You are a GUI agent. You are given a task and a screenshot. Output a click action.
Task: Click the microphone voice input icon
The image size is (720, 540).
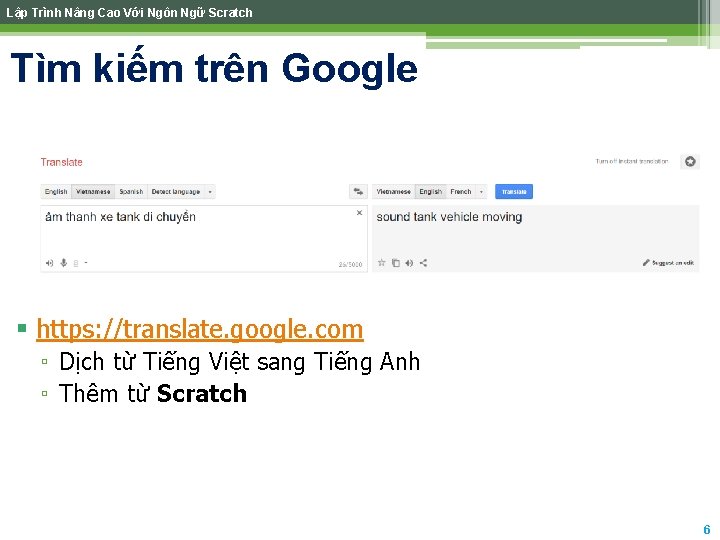tap(64, 263)
